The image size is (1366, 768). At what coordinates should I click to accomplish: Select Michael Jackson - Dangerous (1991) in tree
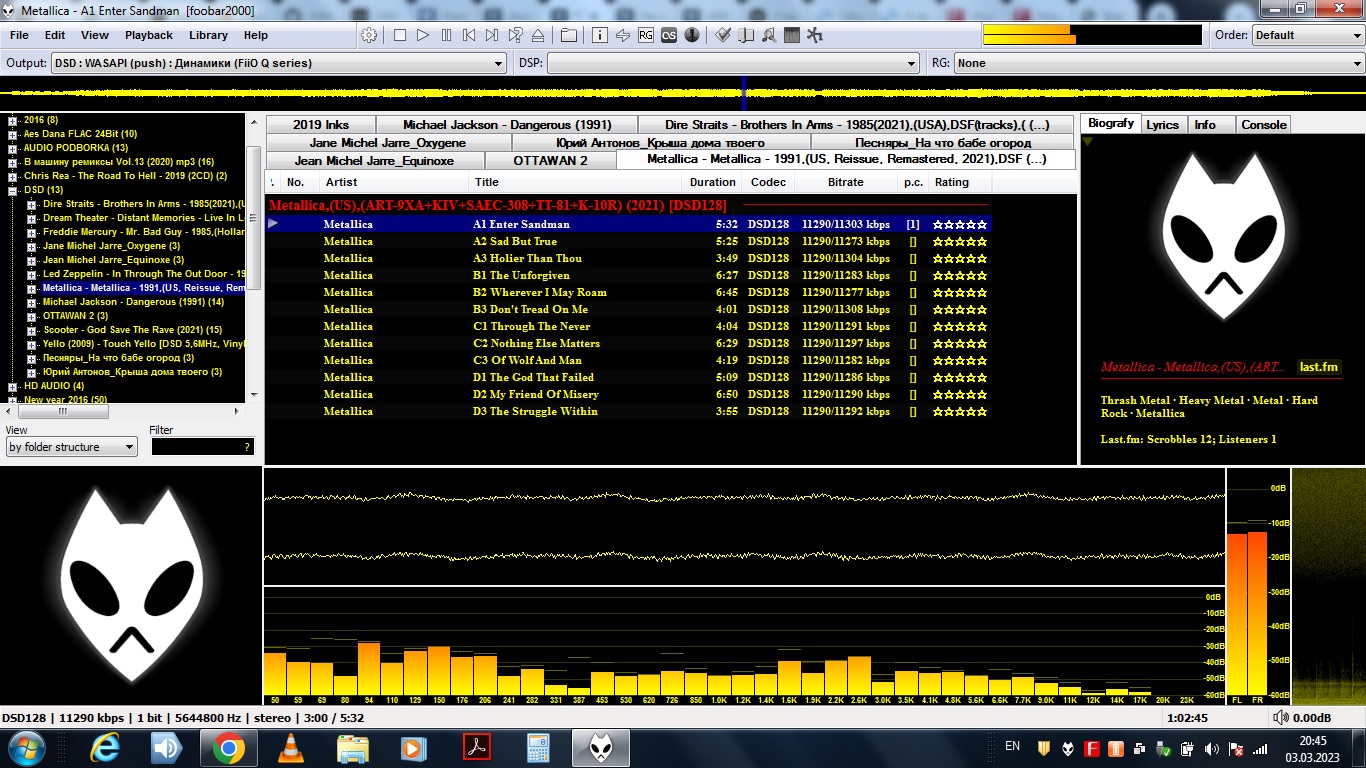click(x=133, y=302)
